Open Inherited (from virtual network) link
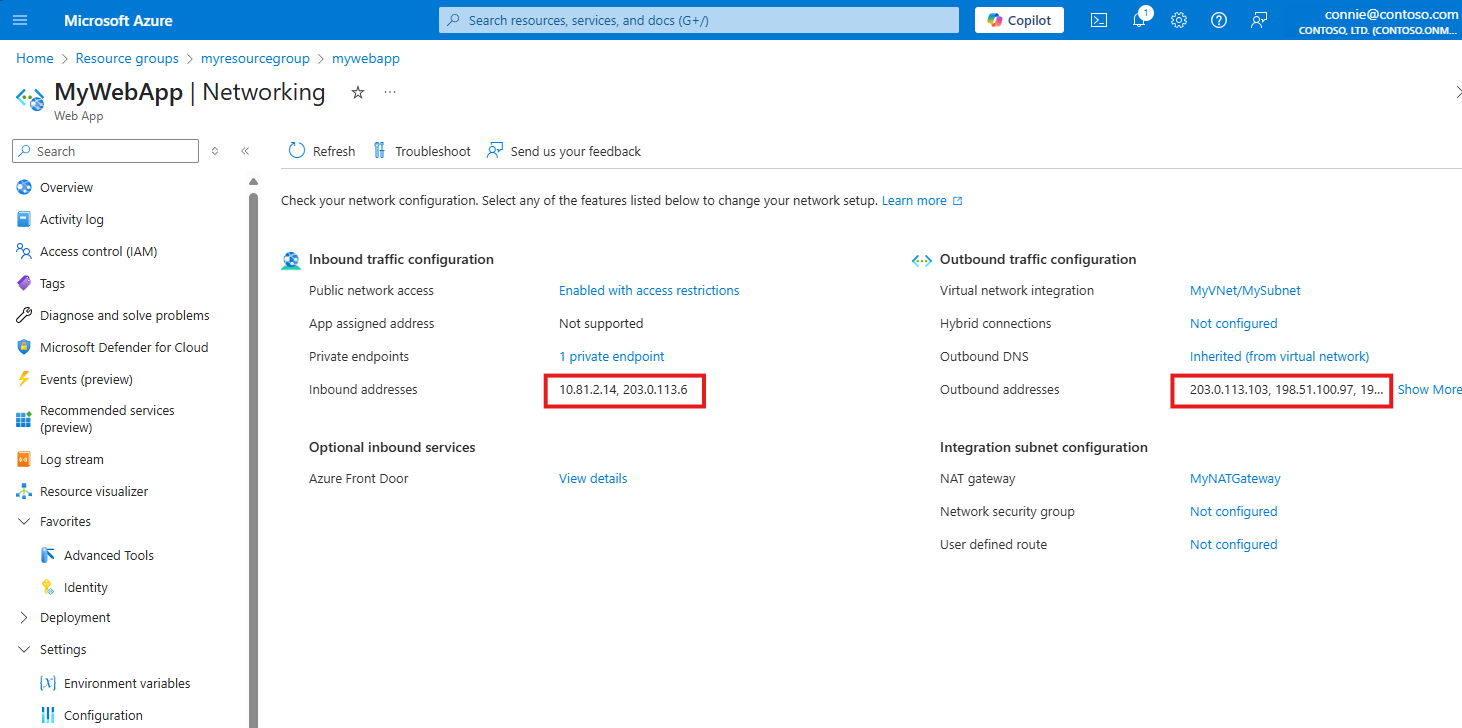 pyautogui.click(x=1279, y=356)
